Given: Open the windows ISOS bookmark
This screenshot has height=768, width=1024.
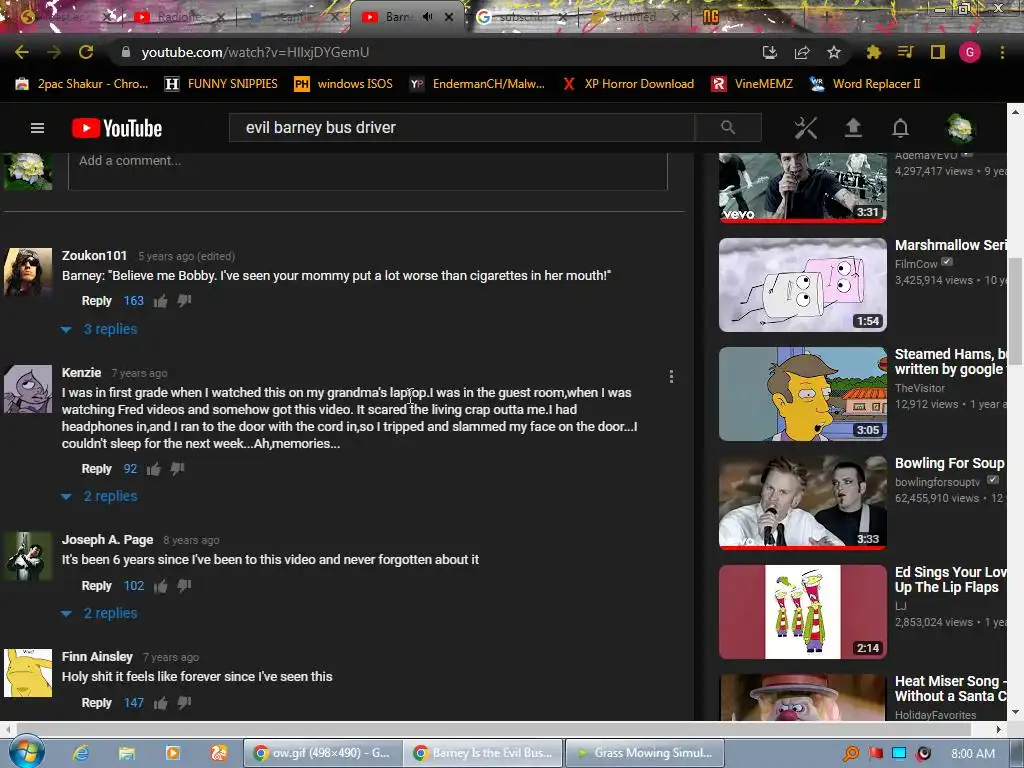Looking at the screenshot, I should click(x=344, y=84).
